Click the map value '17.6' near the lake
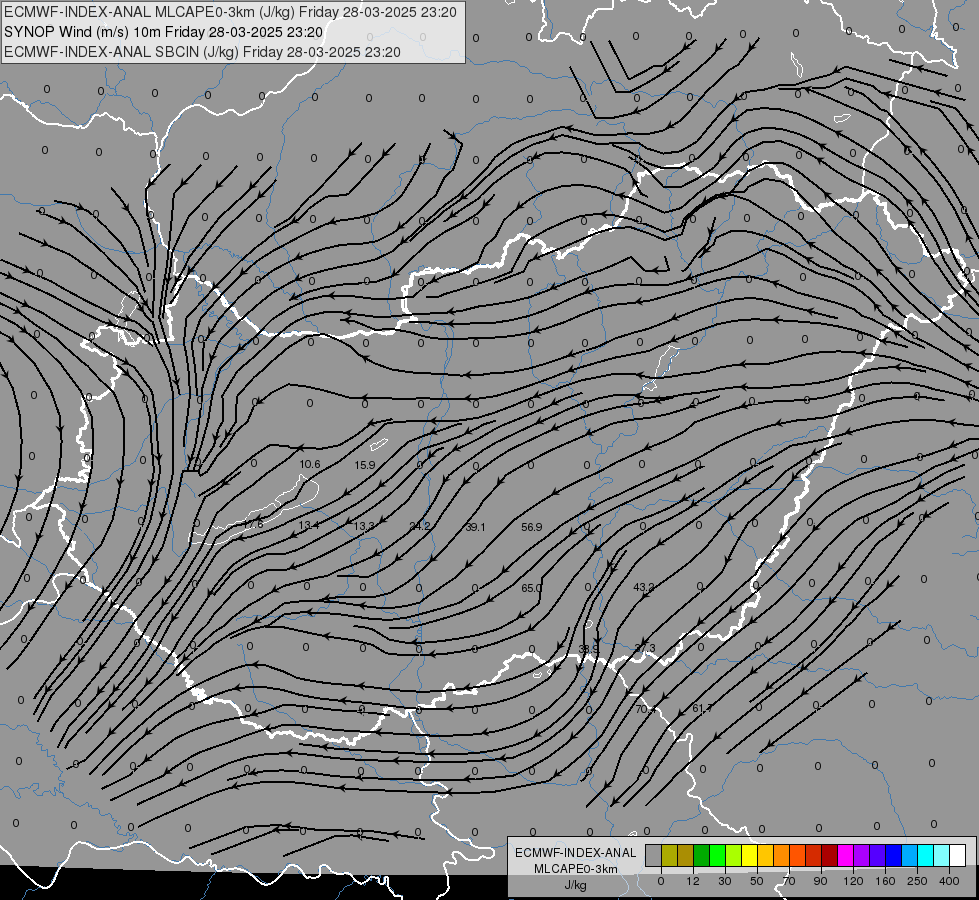Viewport: 979px width, 900px height. [253, 525]
